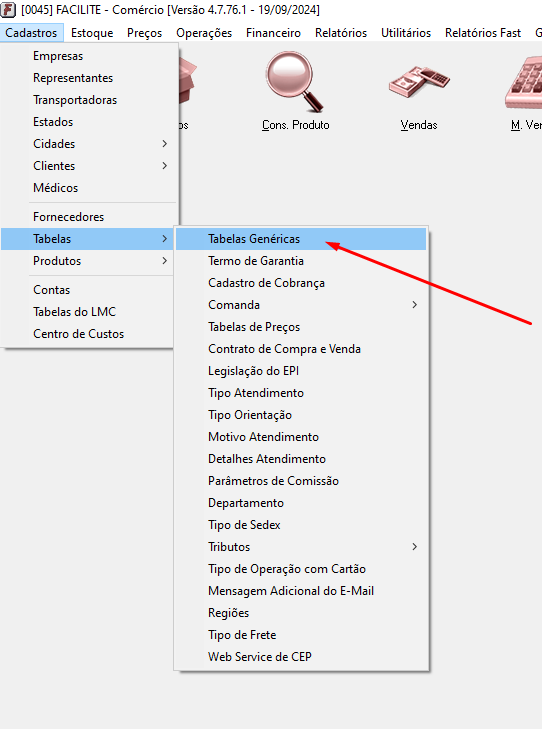Open the Financeiro menu

[x=273, y=33]
